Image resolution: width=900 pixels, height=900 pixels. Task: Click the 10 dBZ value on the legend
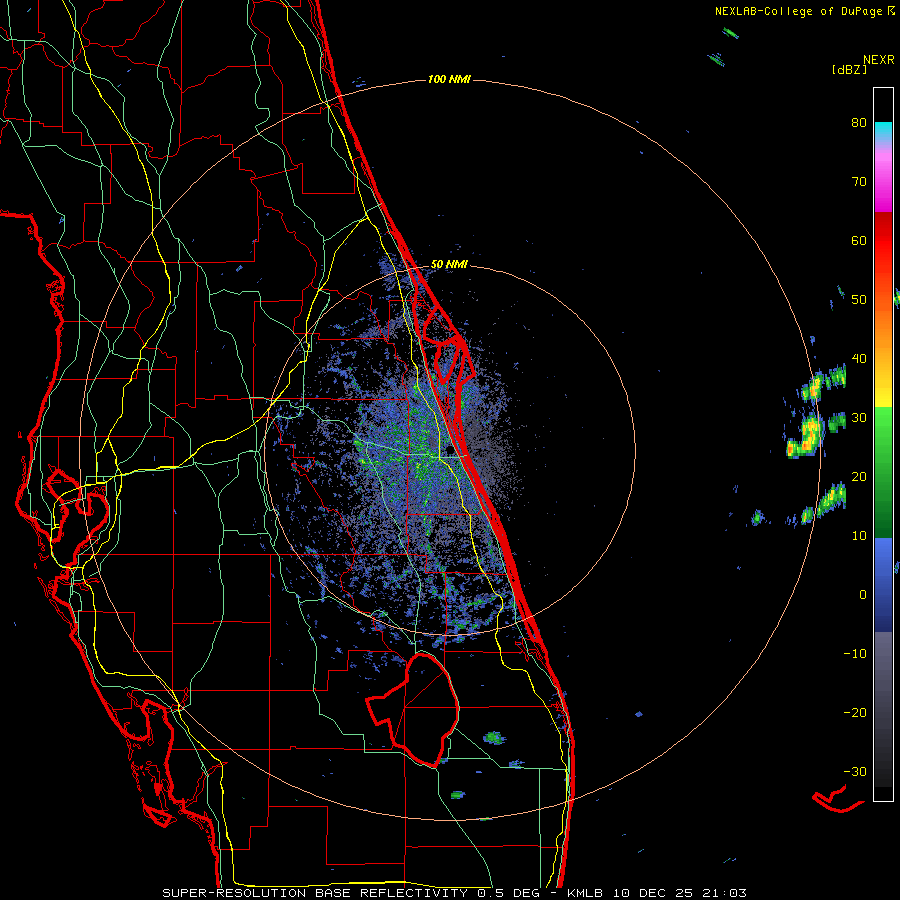click(x=859, y=536)
